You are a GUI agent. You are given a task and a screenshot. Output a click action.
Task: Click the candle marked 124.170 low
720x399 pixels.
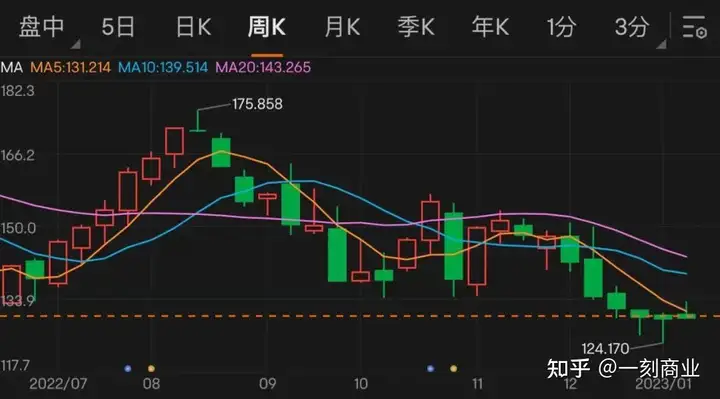[663, 328]
